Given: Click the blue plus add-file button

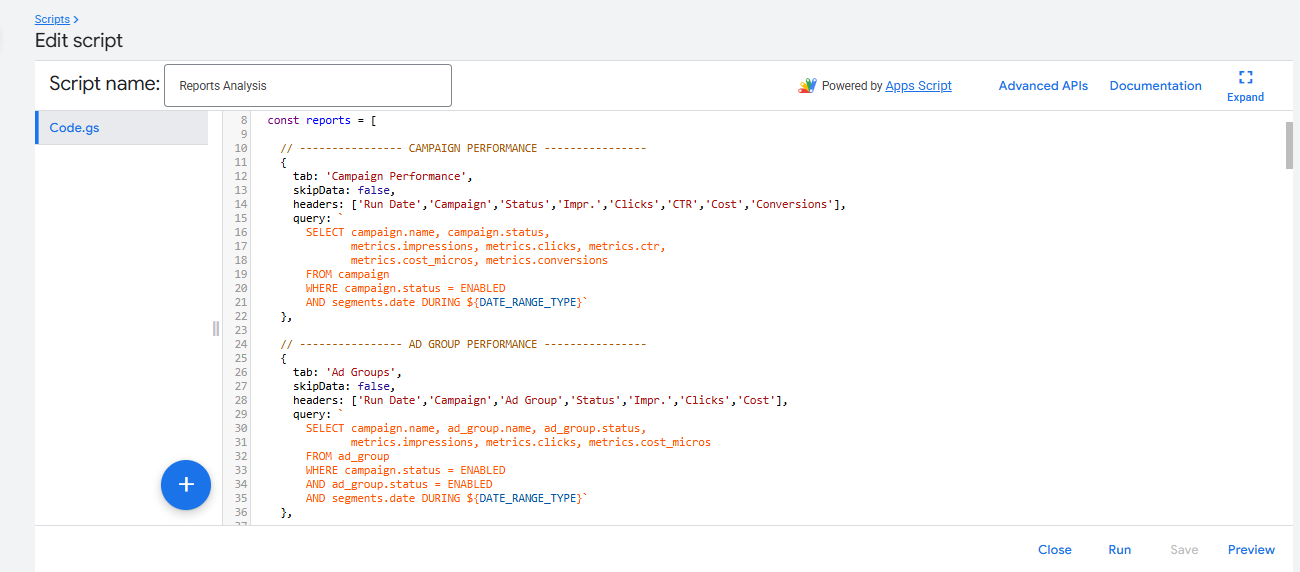Looking at the screenshot, I should pyautogui.click(x=186, y=484).
